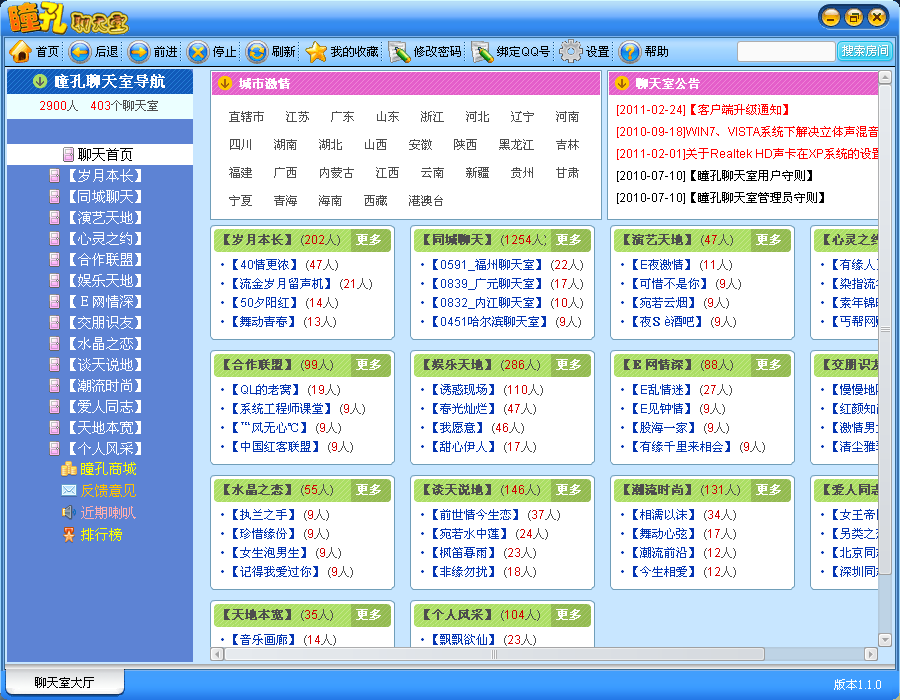The height and width of the screenshot is (700, 900).
Task: Open My Favorites (我的收藏) star icon
Action: [316, 52]
